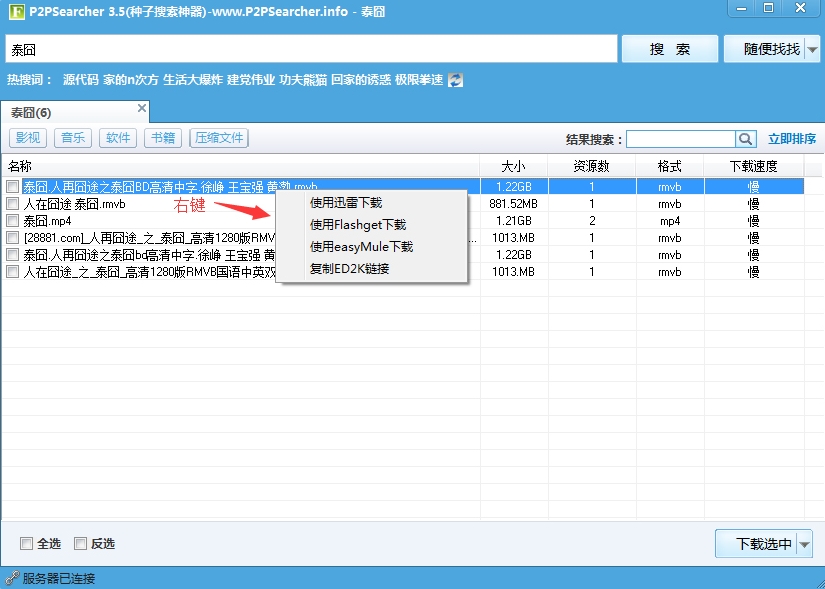Pick 使用easyMule下载 from the context menu

[x=361, y=247]
